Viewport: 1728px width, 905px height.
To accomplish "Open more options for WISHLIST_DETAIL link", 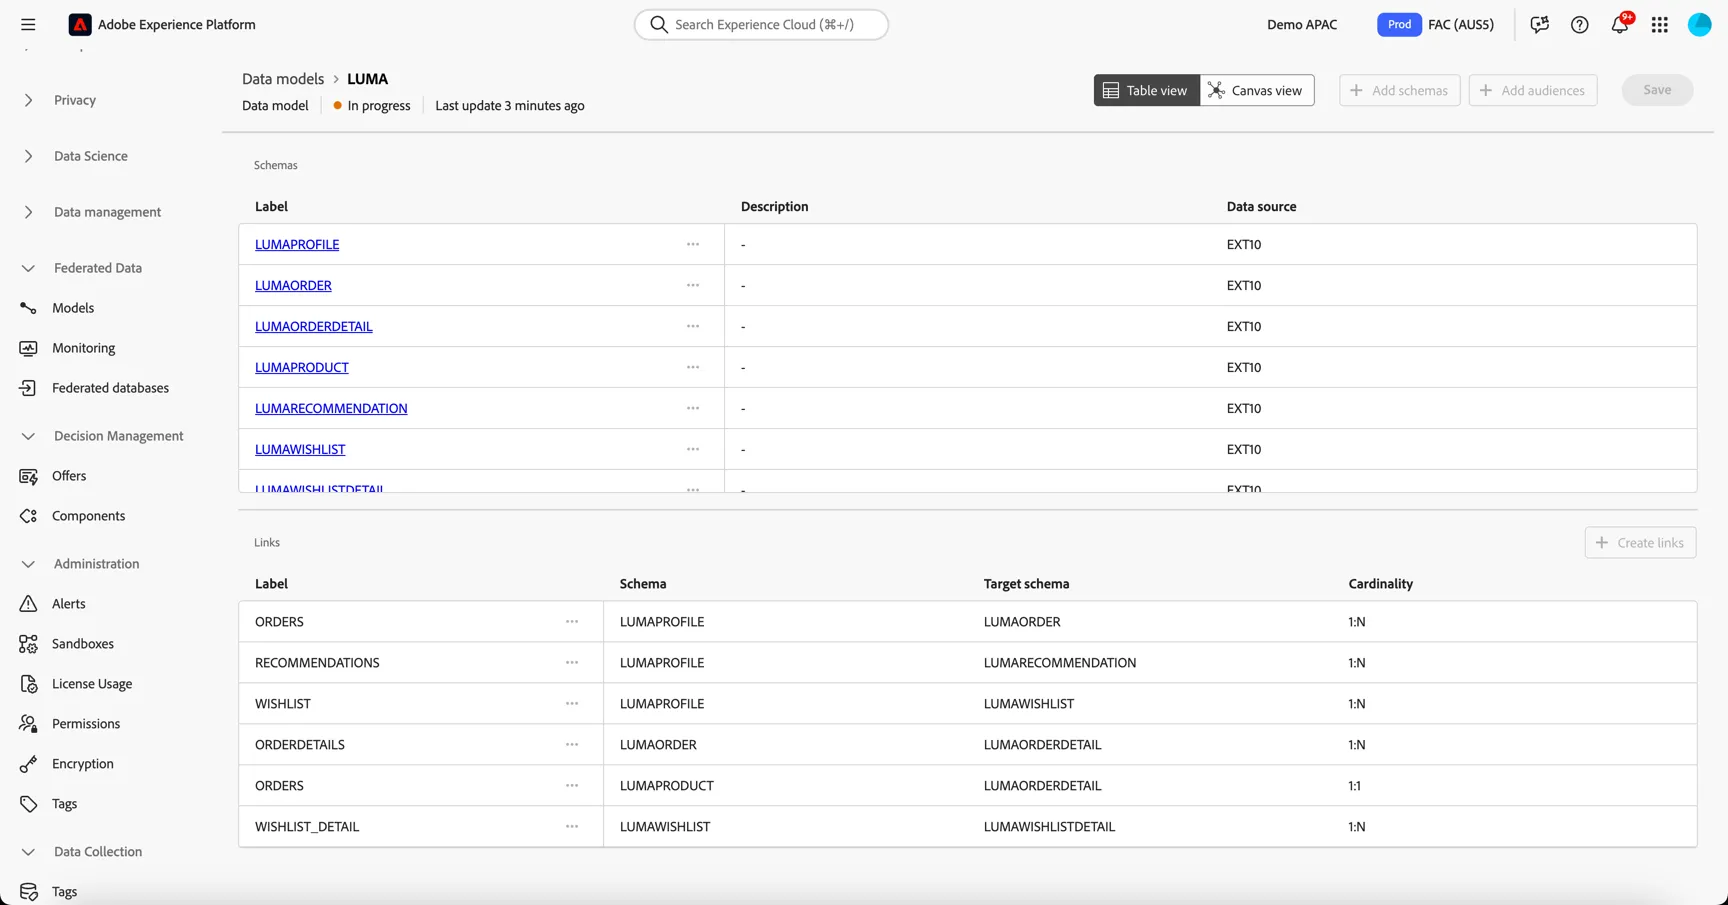I will coord(572,826).
